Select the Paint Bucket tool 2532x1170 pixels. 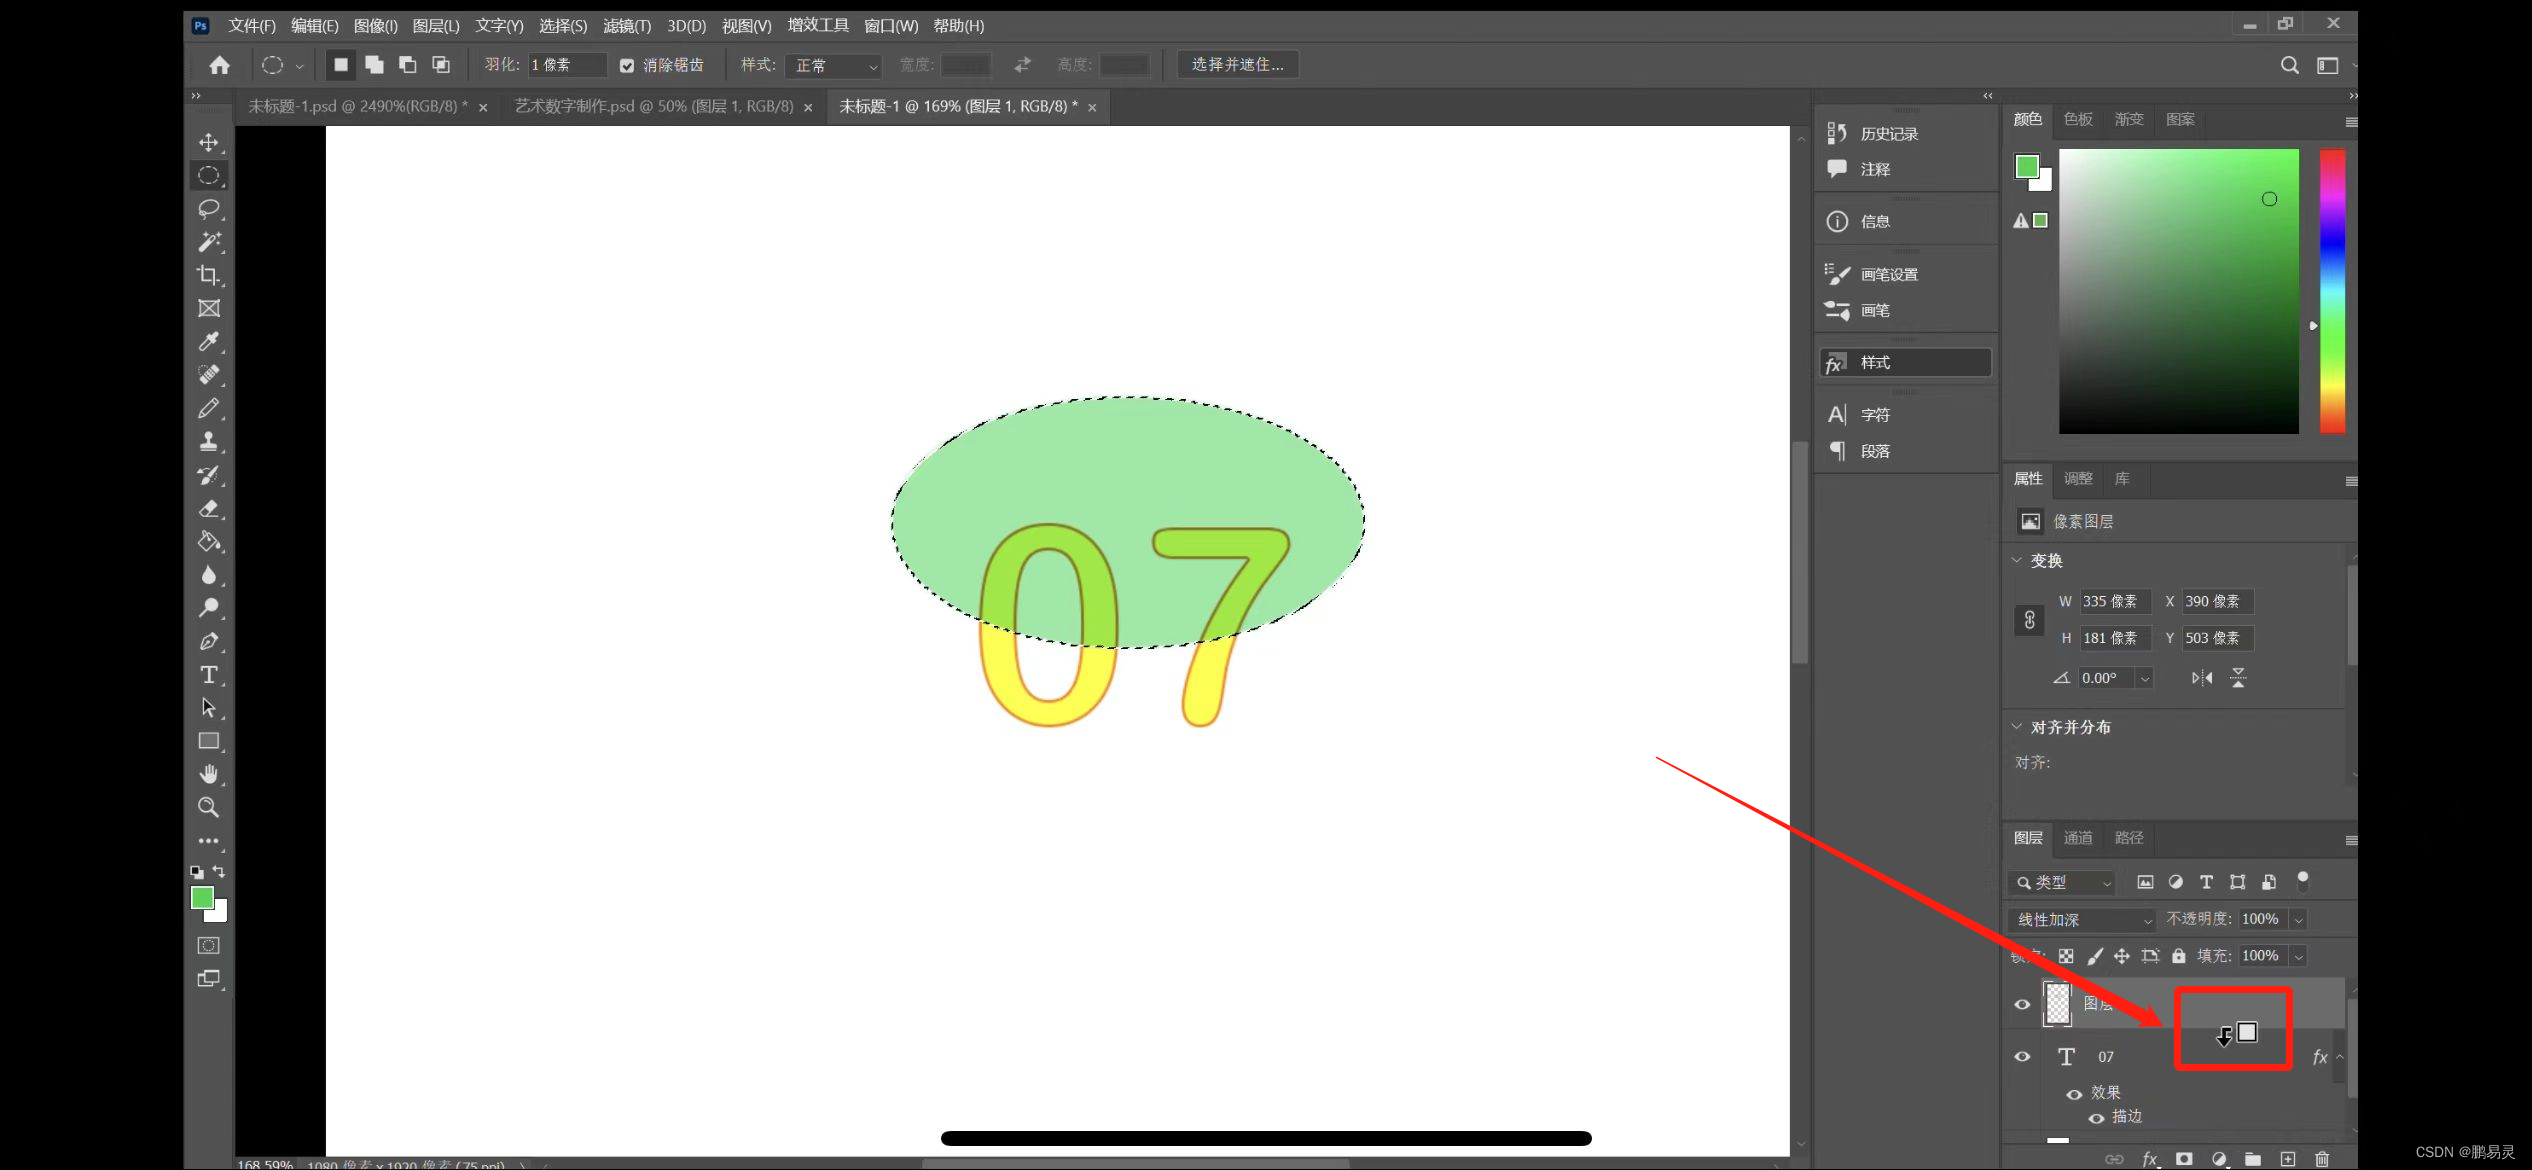[208, 541]
